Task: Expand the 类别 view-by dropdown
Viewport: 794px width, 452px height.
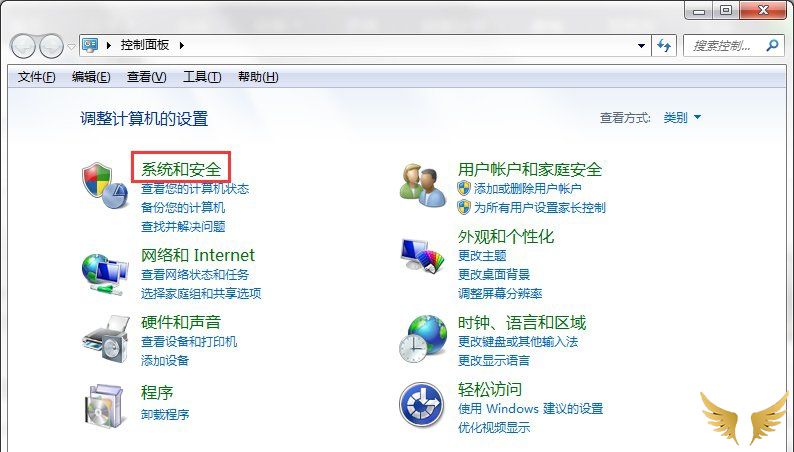Action: click(682, 117)
